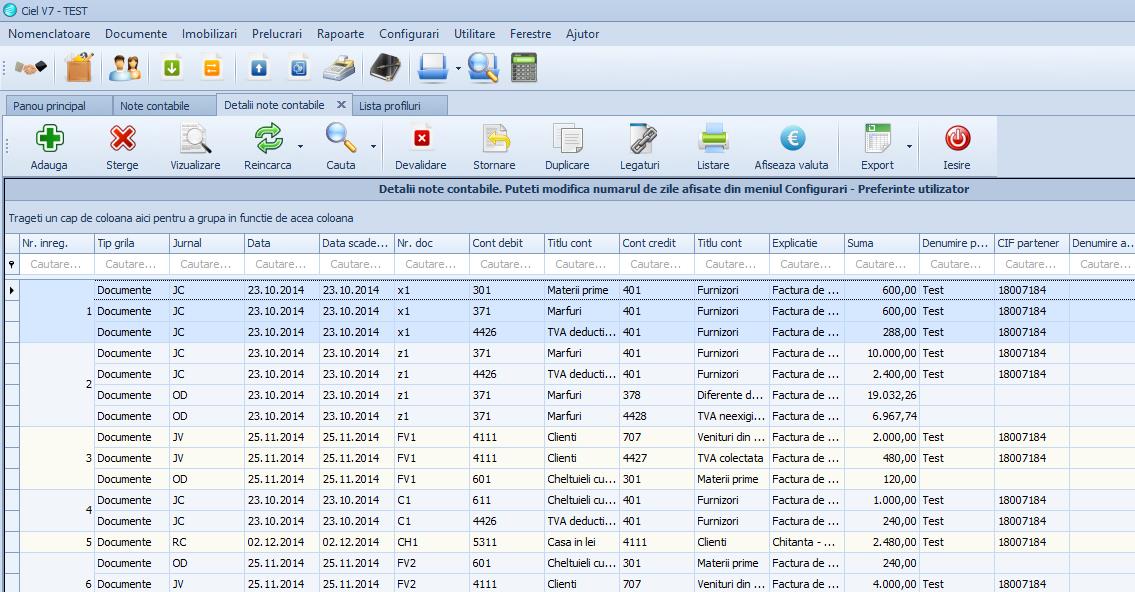1135x592 pixels.
Task: Open the Prelucrari menu
Action: tap(277, 34)
